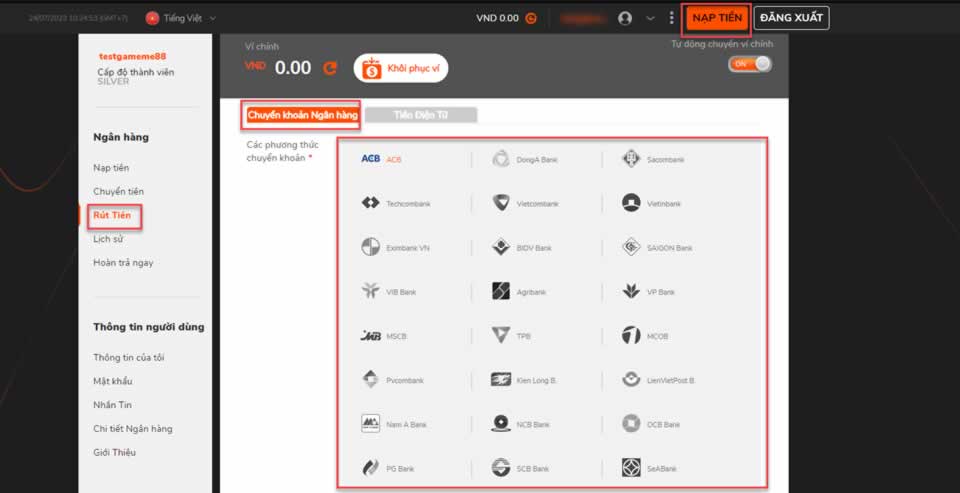Select the VIB Bank logo
The height and width of the screenshot is (493, 960).
click(x=370, y=292)
